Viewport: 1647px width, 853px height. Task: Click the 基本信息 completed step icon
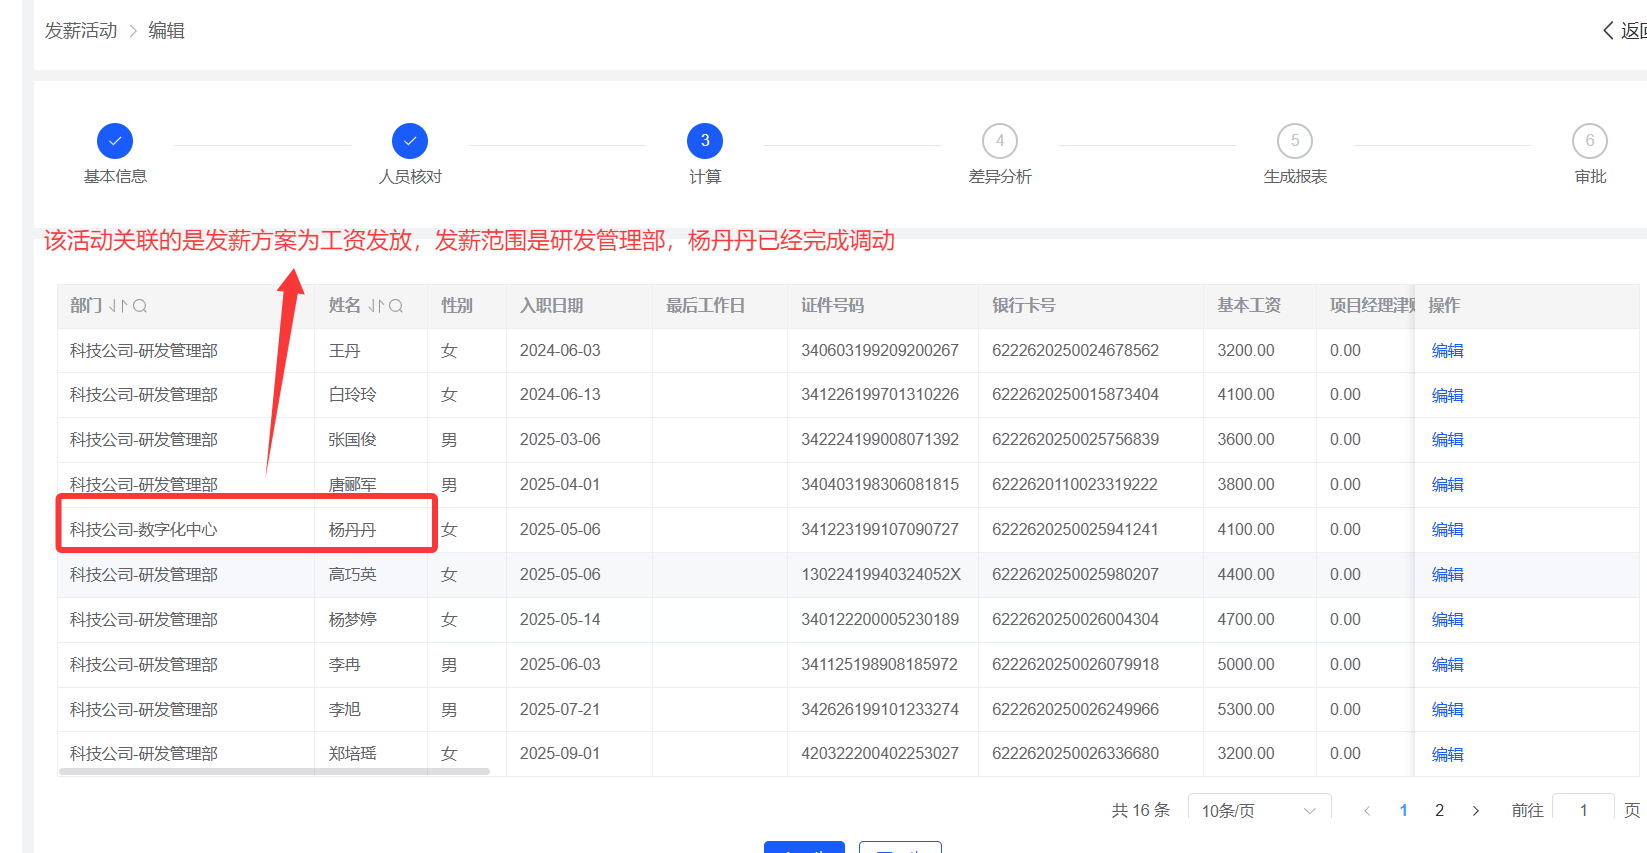pos(115,141)
